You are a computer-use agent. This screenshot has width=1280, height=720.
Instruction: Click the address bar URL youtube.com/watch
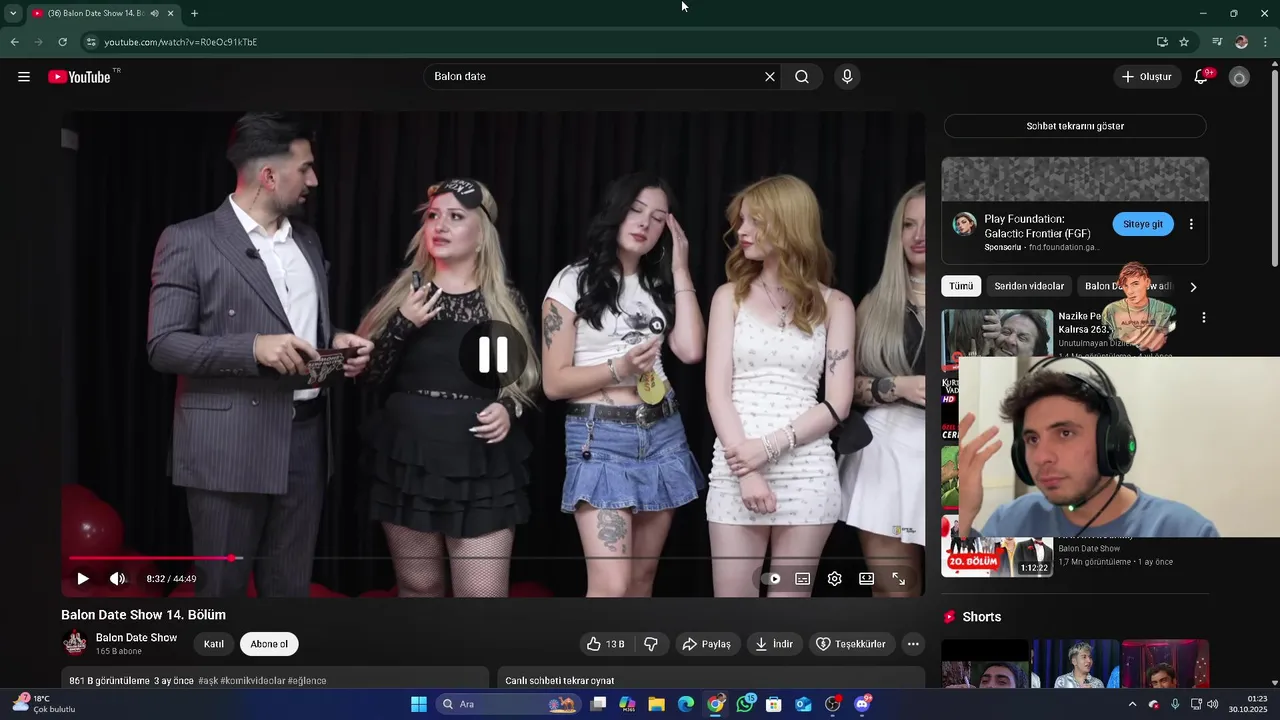pyautogui.click(x=181, y=42)
